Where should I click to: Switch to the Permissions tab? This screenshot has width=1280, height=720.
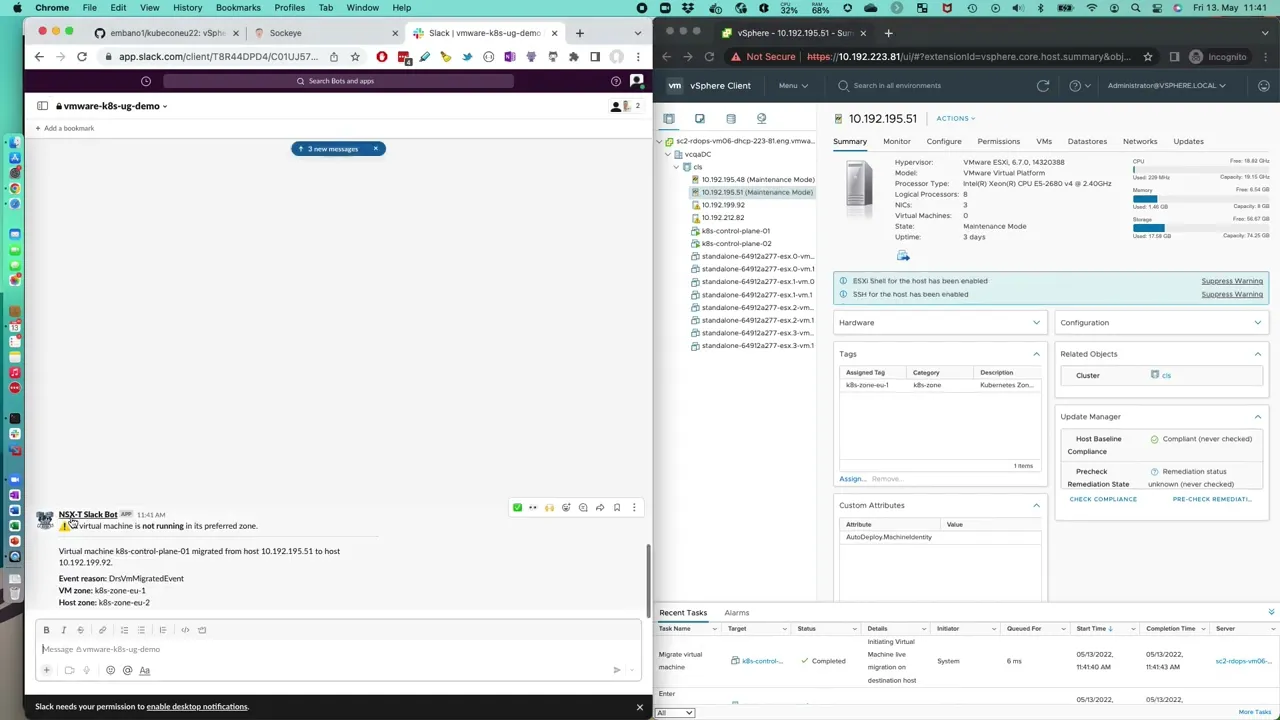pyautogui.click(x=998, y=142)
